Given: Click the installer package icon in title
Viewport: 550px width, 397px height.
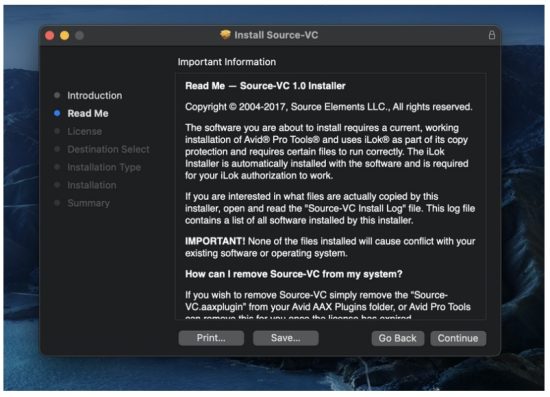Looking at the screenshot, I should pos(225,35).
